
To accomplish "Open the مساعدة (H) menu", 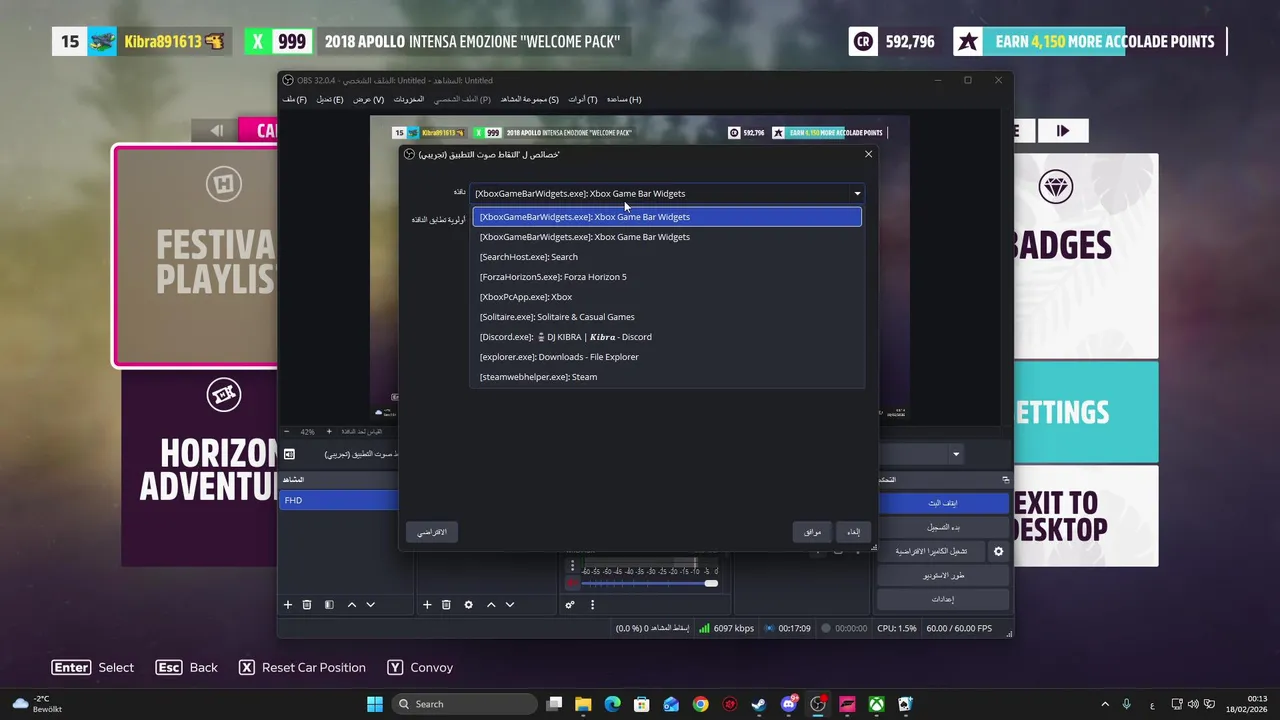I will [624, 99].
